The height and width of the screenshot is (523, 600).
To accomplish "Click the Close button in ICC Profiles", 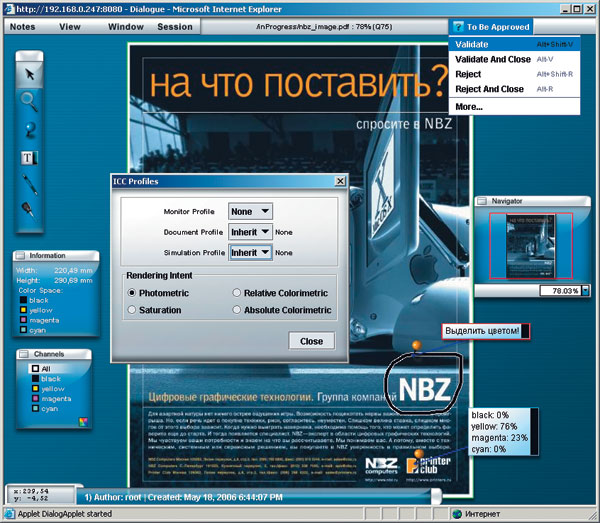I will (x=311, y=341).
